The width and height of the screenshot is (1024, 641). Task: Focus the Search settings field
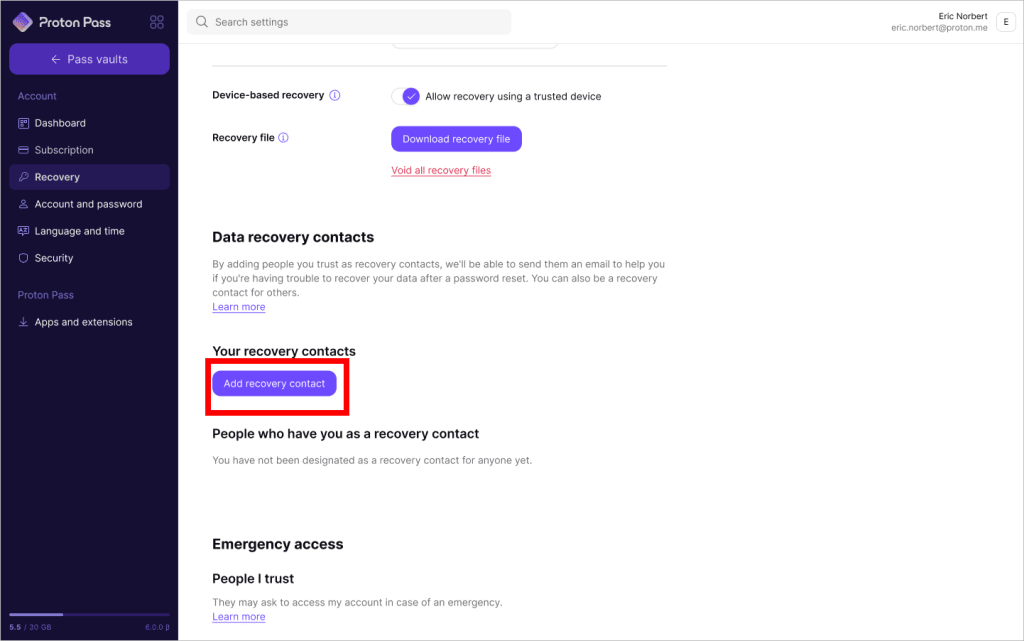(x=349, y=22)
